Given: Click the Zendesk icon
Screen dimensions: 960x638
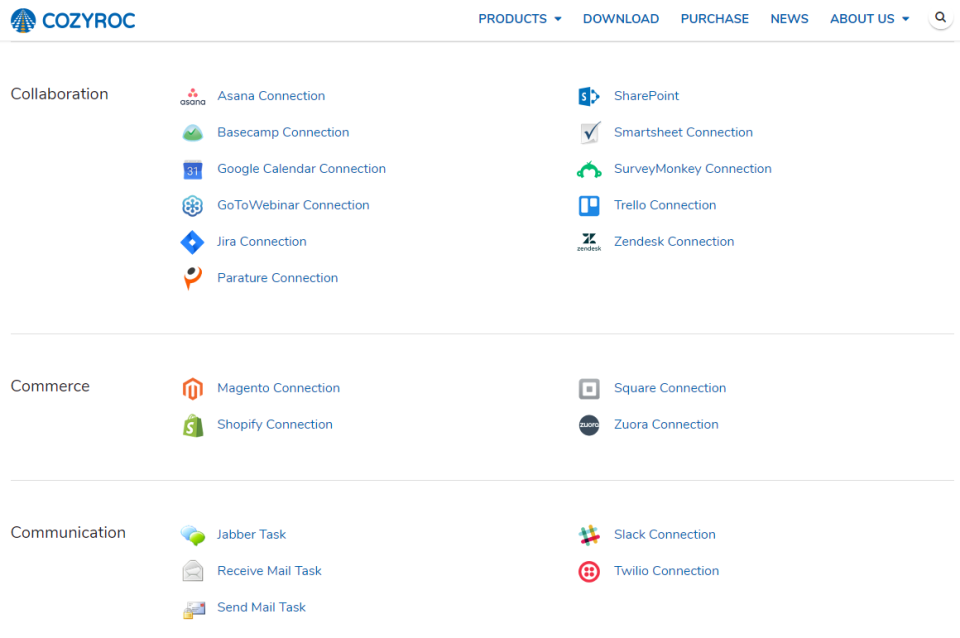Looking at the screenshot, I should click(x=589, y=241).
